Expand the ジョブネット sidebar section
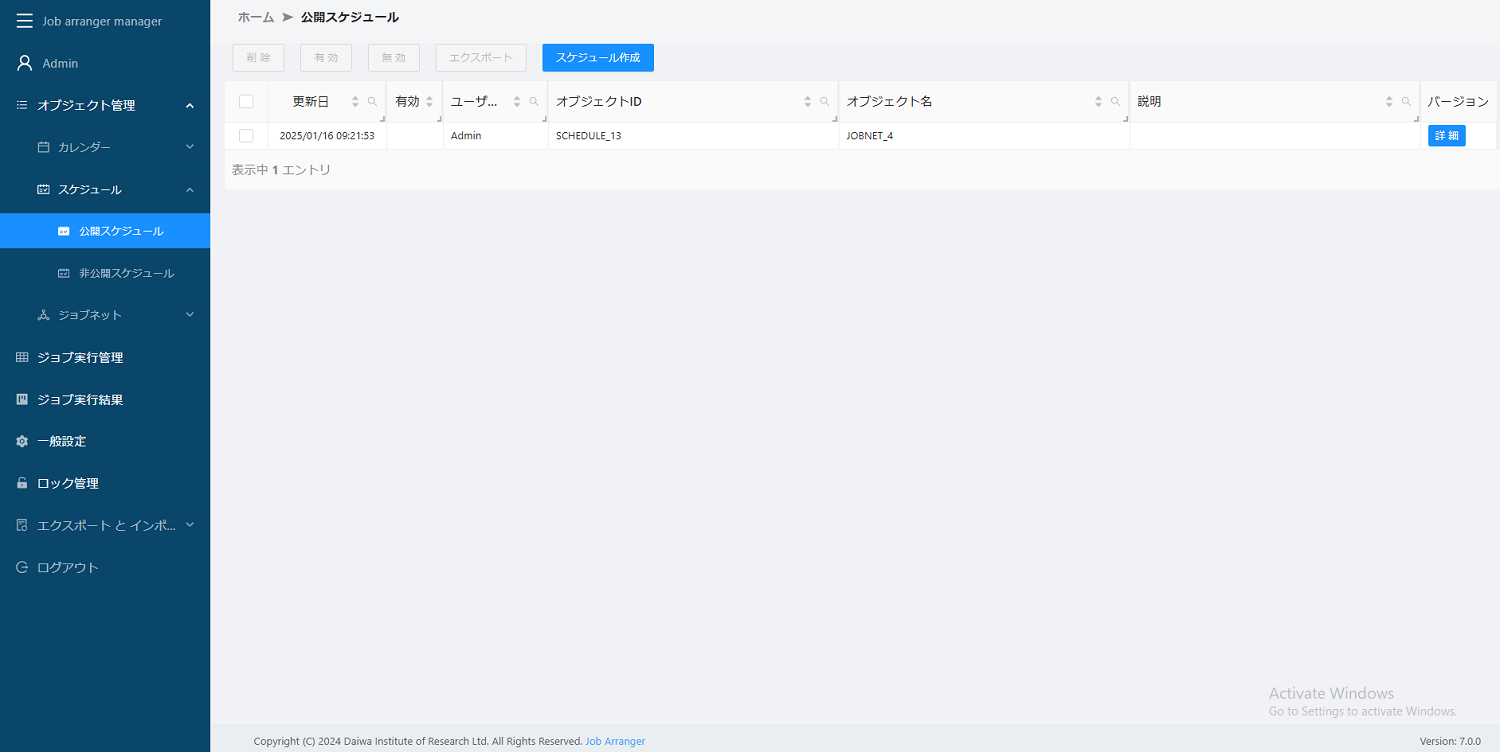This screenshot has height=752, width=1500. pyautogui.click(x=189, y=314)
